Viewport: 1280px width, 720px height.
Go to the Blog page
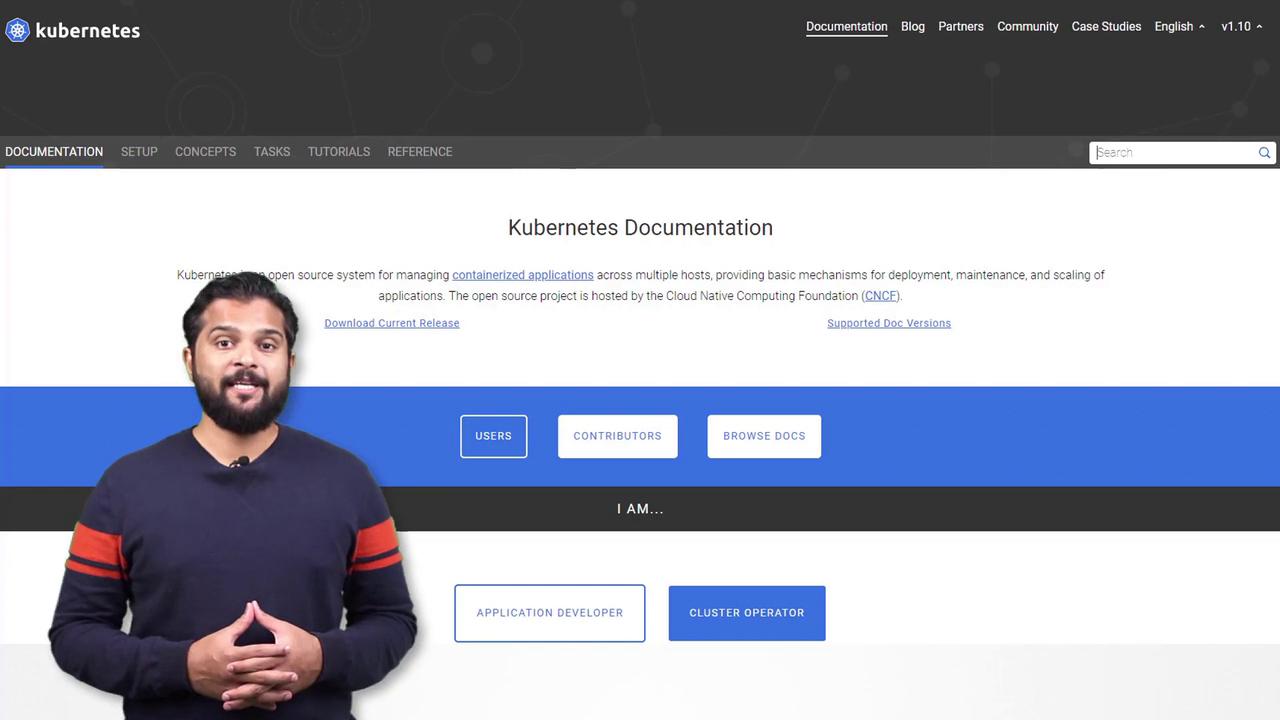click(913, 27)
